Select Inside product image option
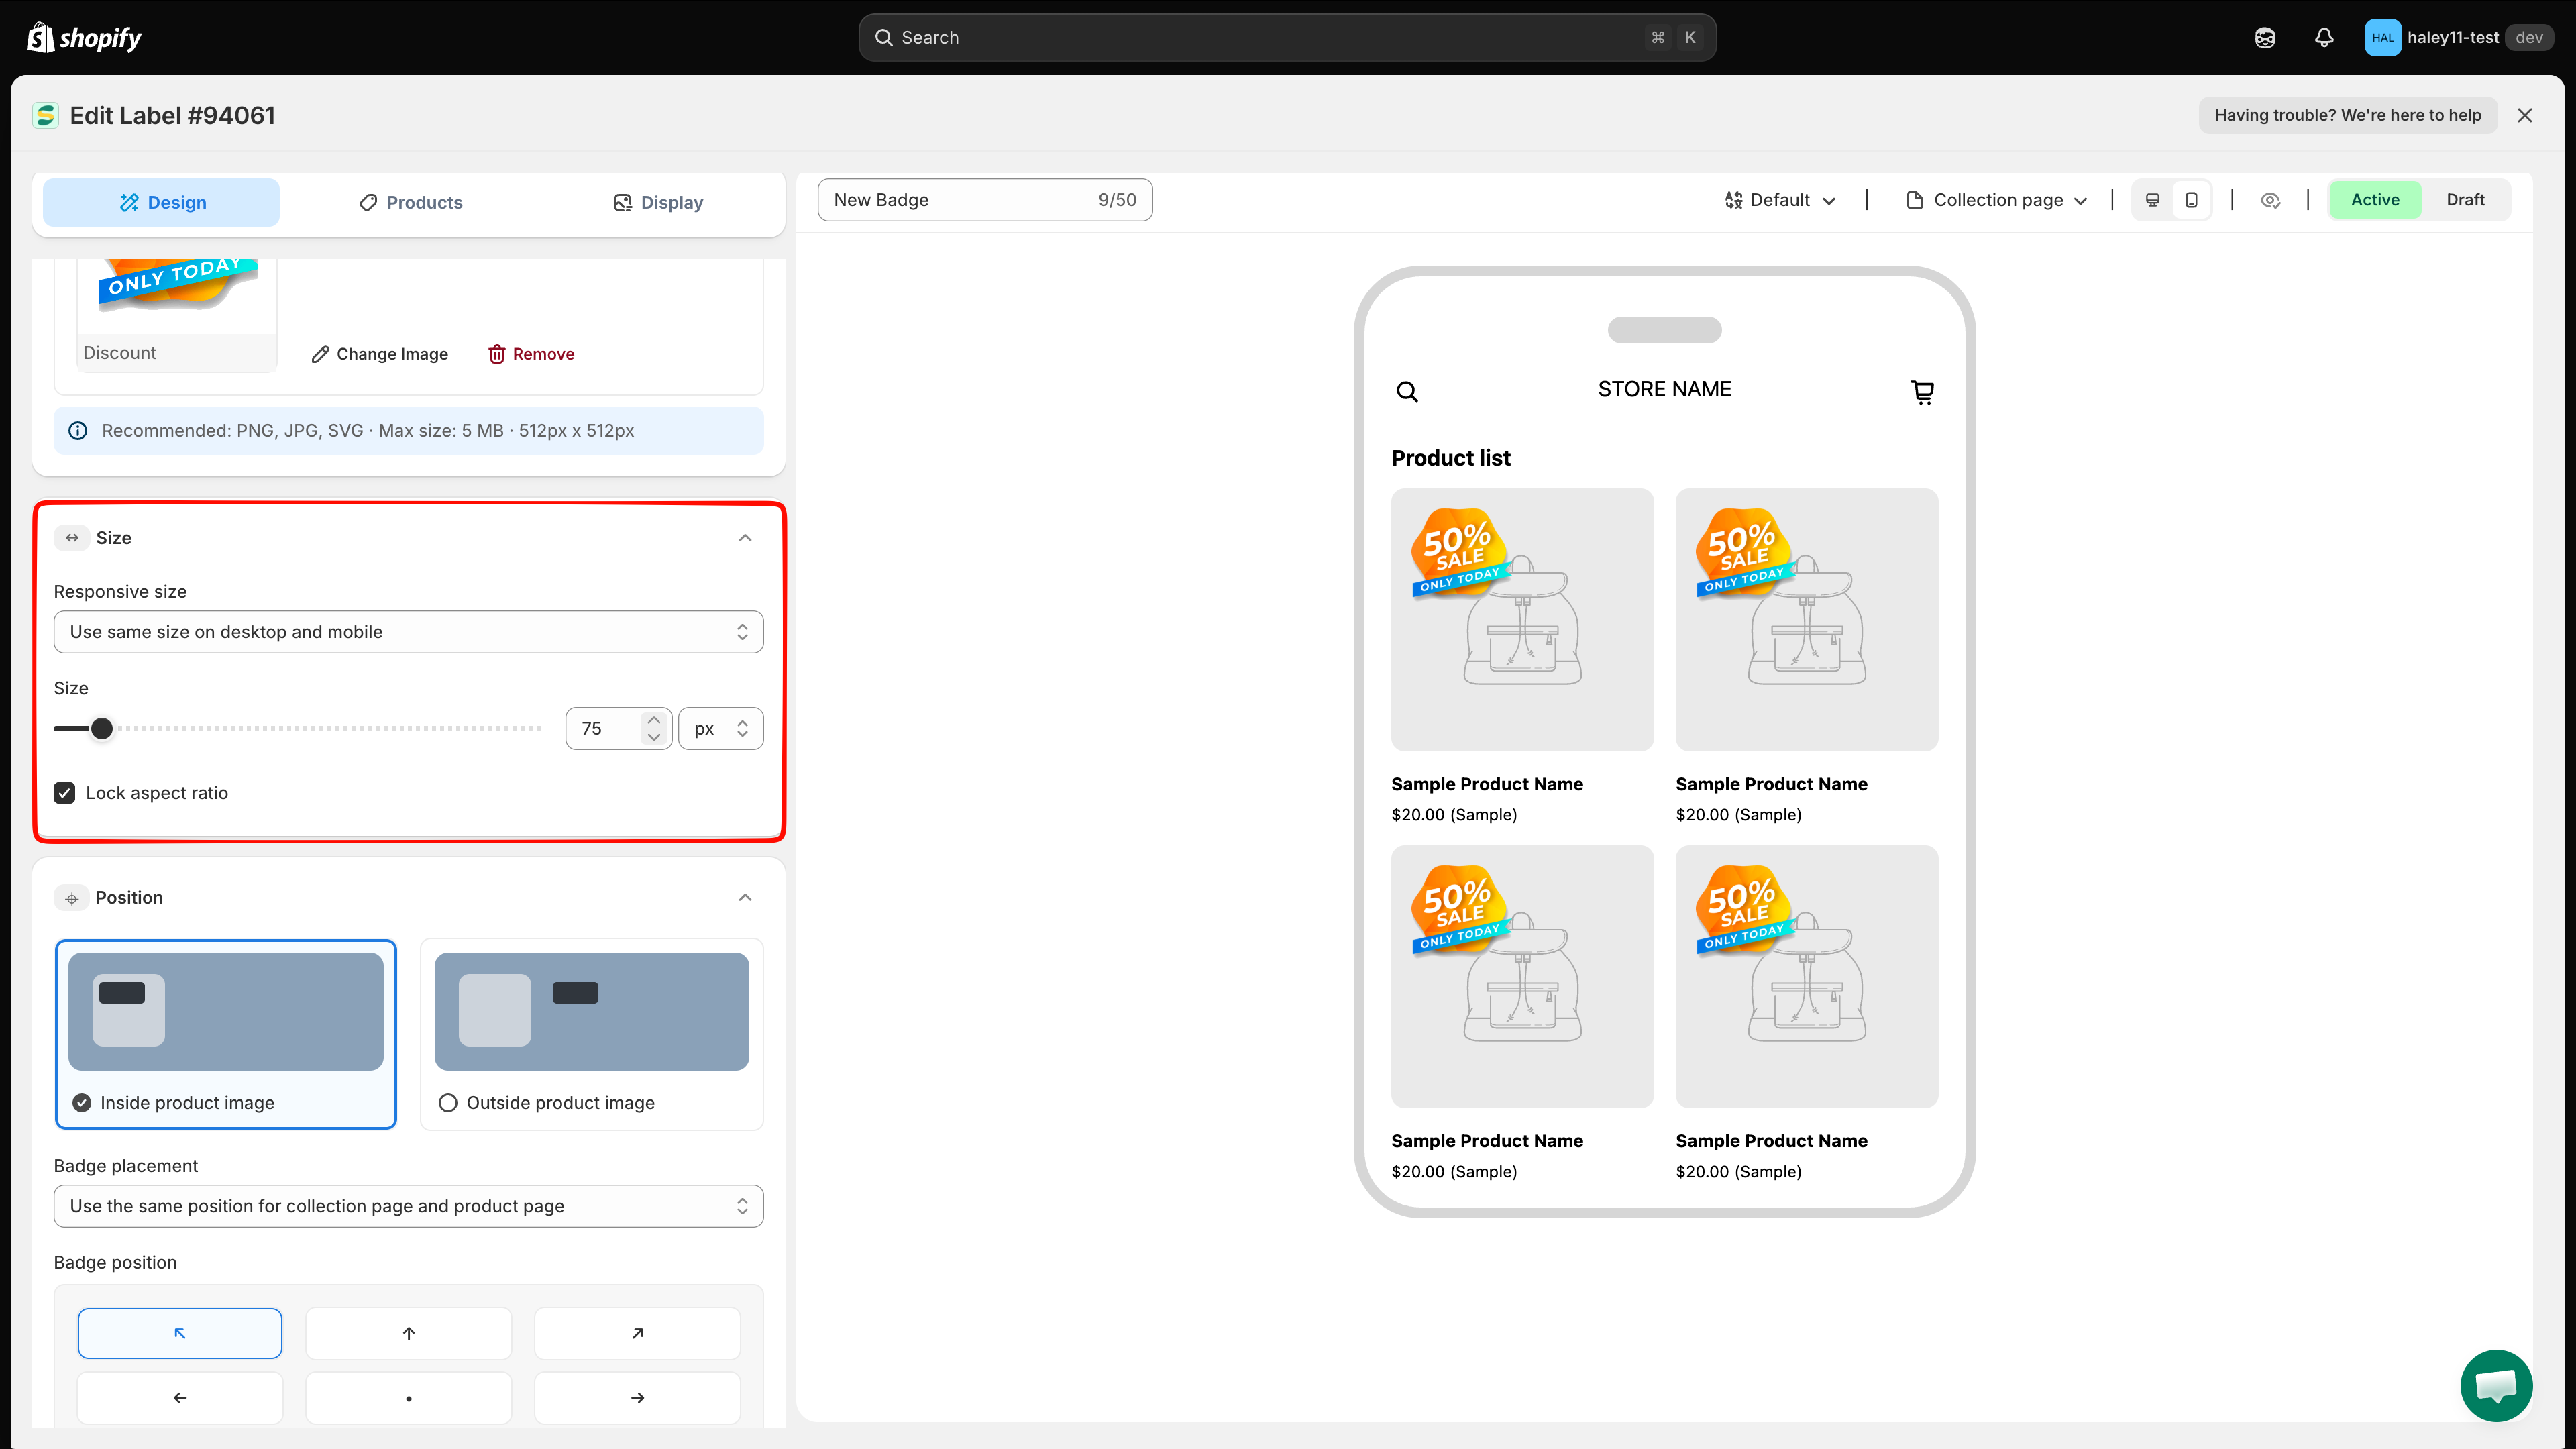The image size is (2576, 1449). coord(226,1034)
